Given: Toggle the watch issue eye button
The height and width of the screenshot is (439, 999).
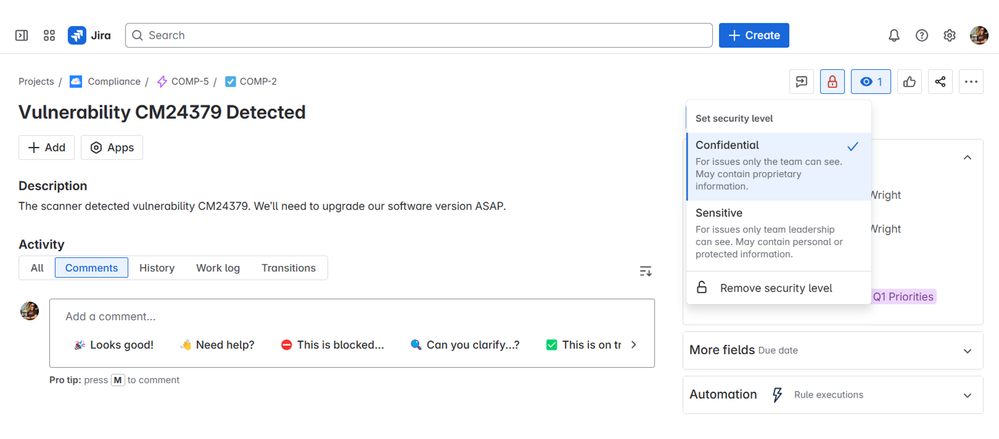Looking at the screenshot, I should coord(870,82).
